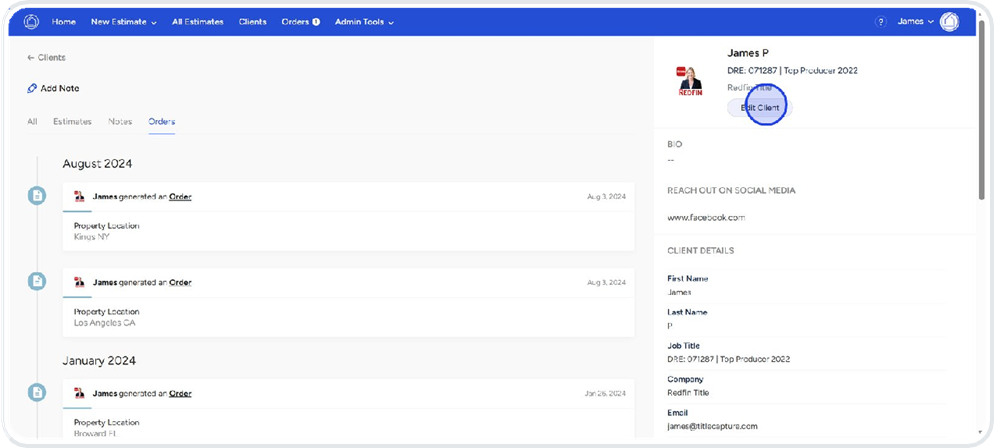Go to Home in the navbar
This screenshot has width=994, height=448.
[x=63, y=22]
